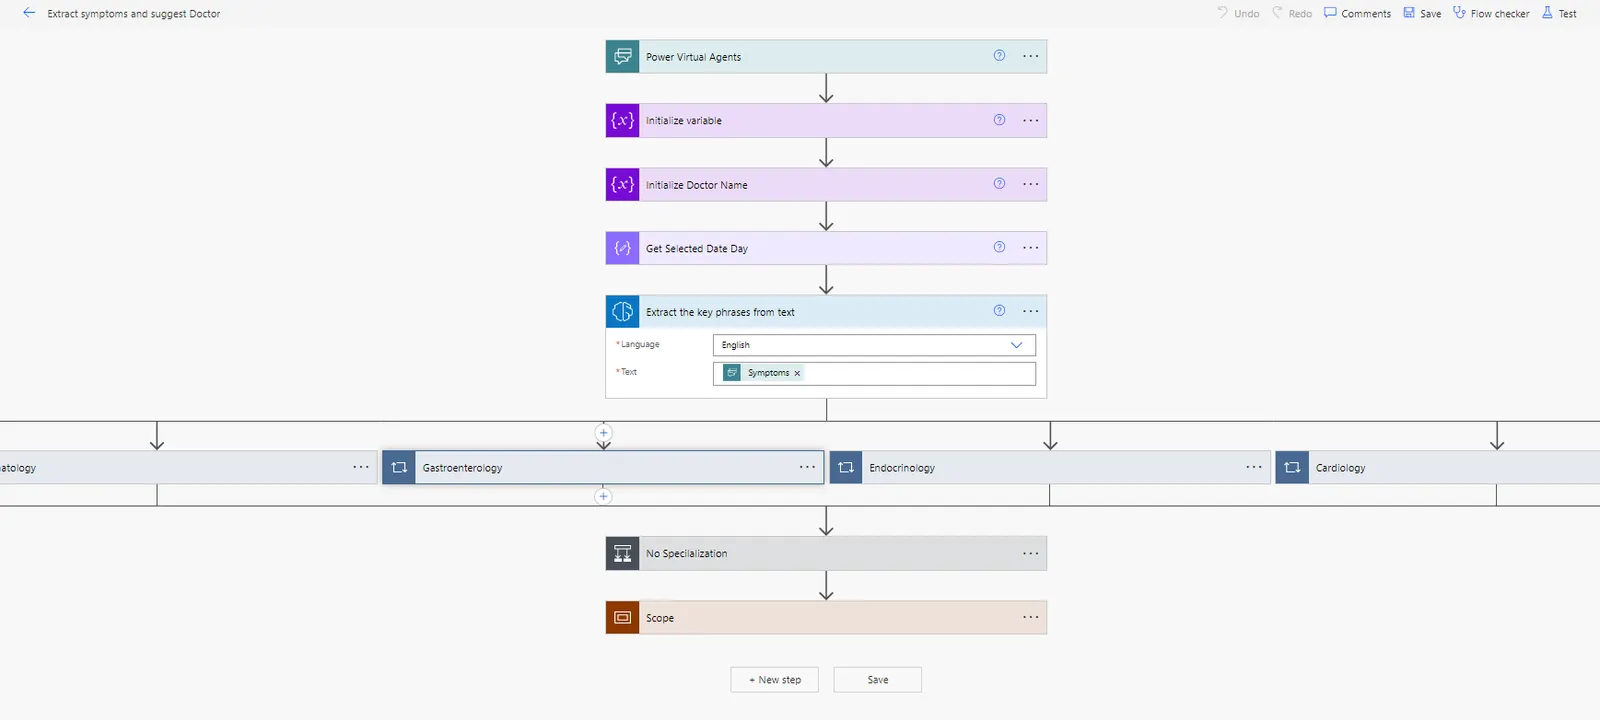This screenshot has width=1600, height=720.
Task: Click the Save button below the flow
Action: (878, 680)
